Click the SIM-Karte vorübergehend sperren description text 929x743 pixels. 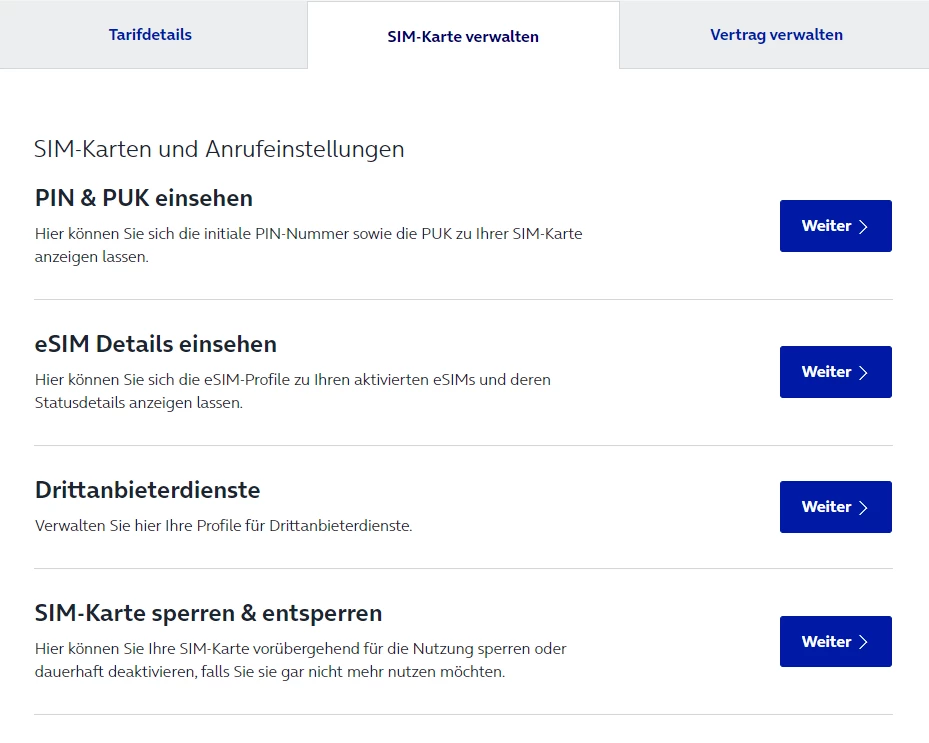pyautogui.click(x=300, y=660)
